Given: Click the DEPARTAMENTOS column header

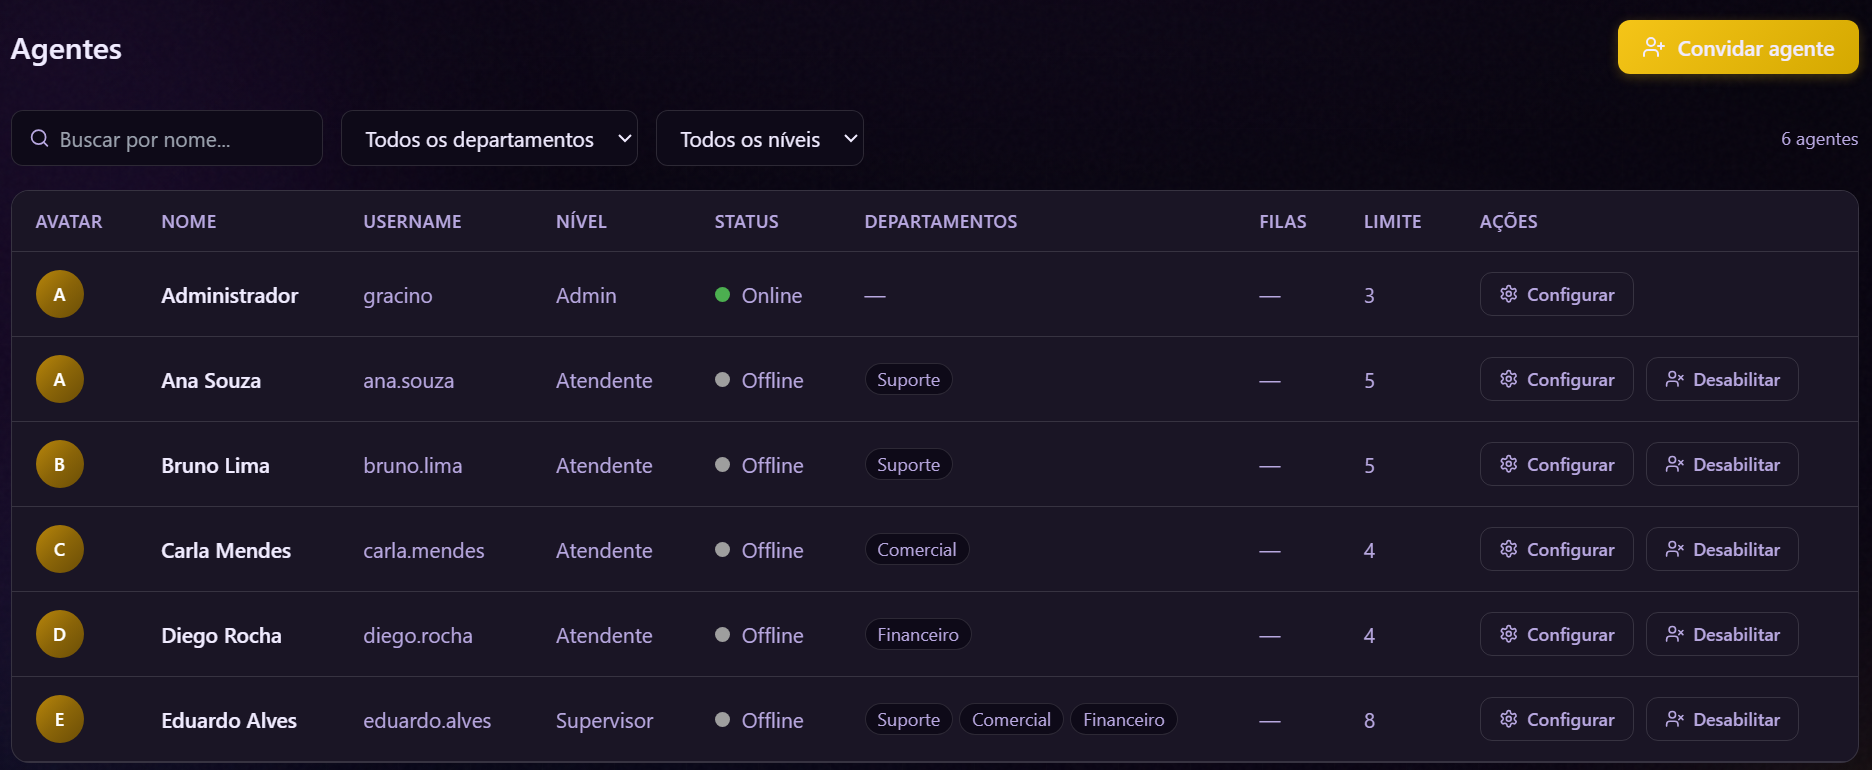Looking at the screenshot, I should pos(941,222).
